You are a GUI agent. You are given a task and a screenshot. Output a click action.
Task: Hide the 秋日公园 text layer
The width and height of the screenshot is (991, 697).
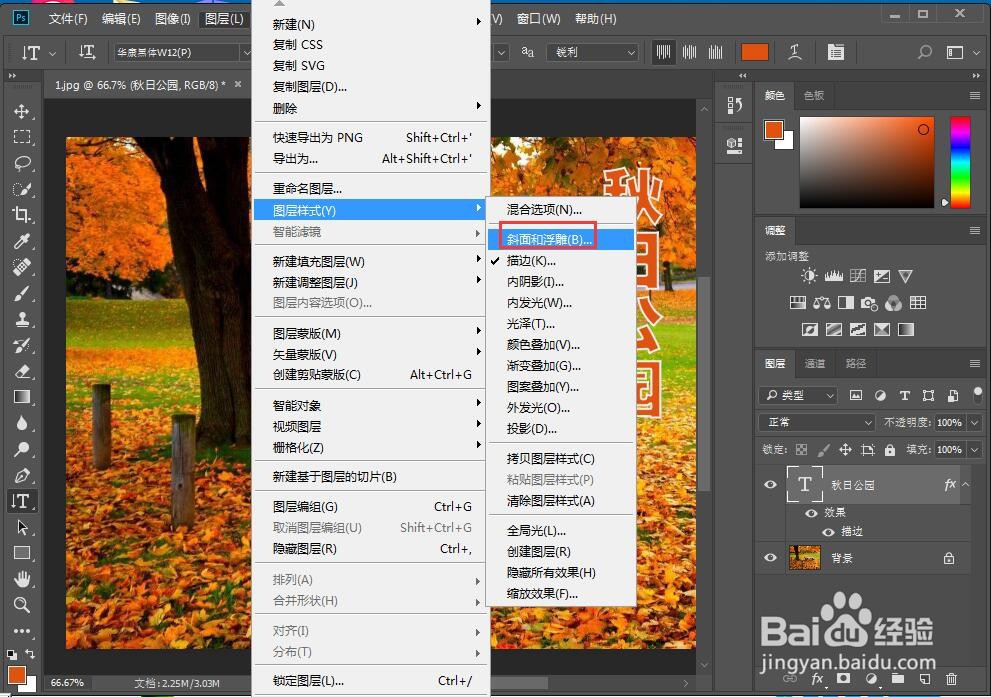click(770, 485)
